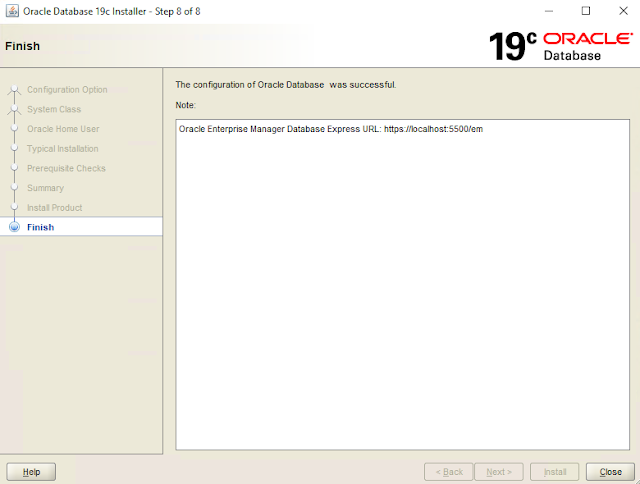Close the window with the title bar X
This screenshot has height=484, width=640.
click(623, 11)
